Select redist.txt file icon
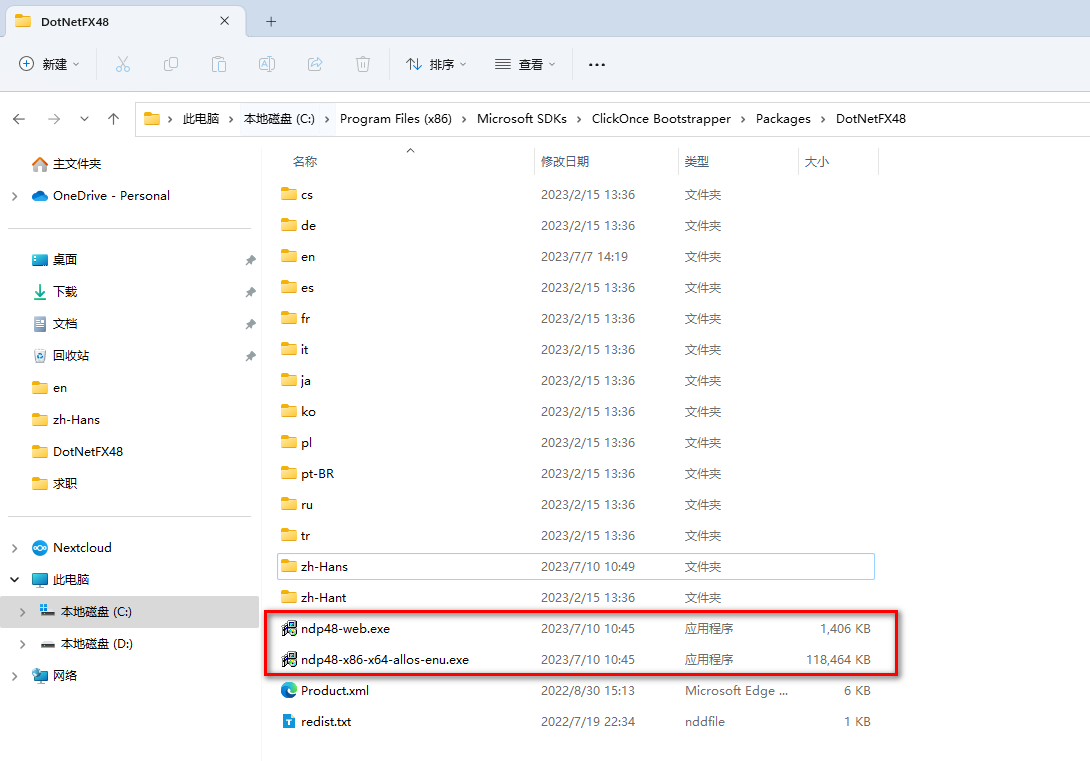Viewport: 1090px width, 761px height. coord(288,721)
